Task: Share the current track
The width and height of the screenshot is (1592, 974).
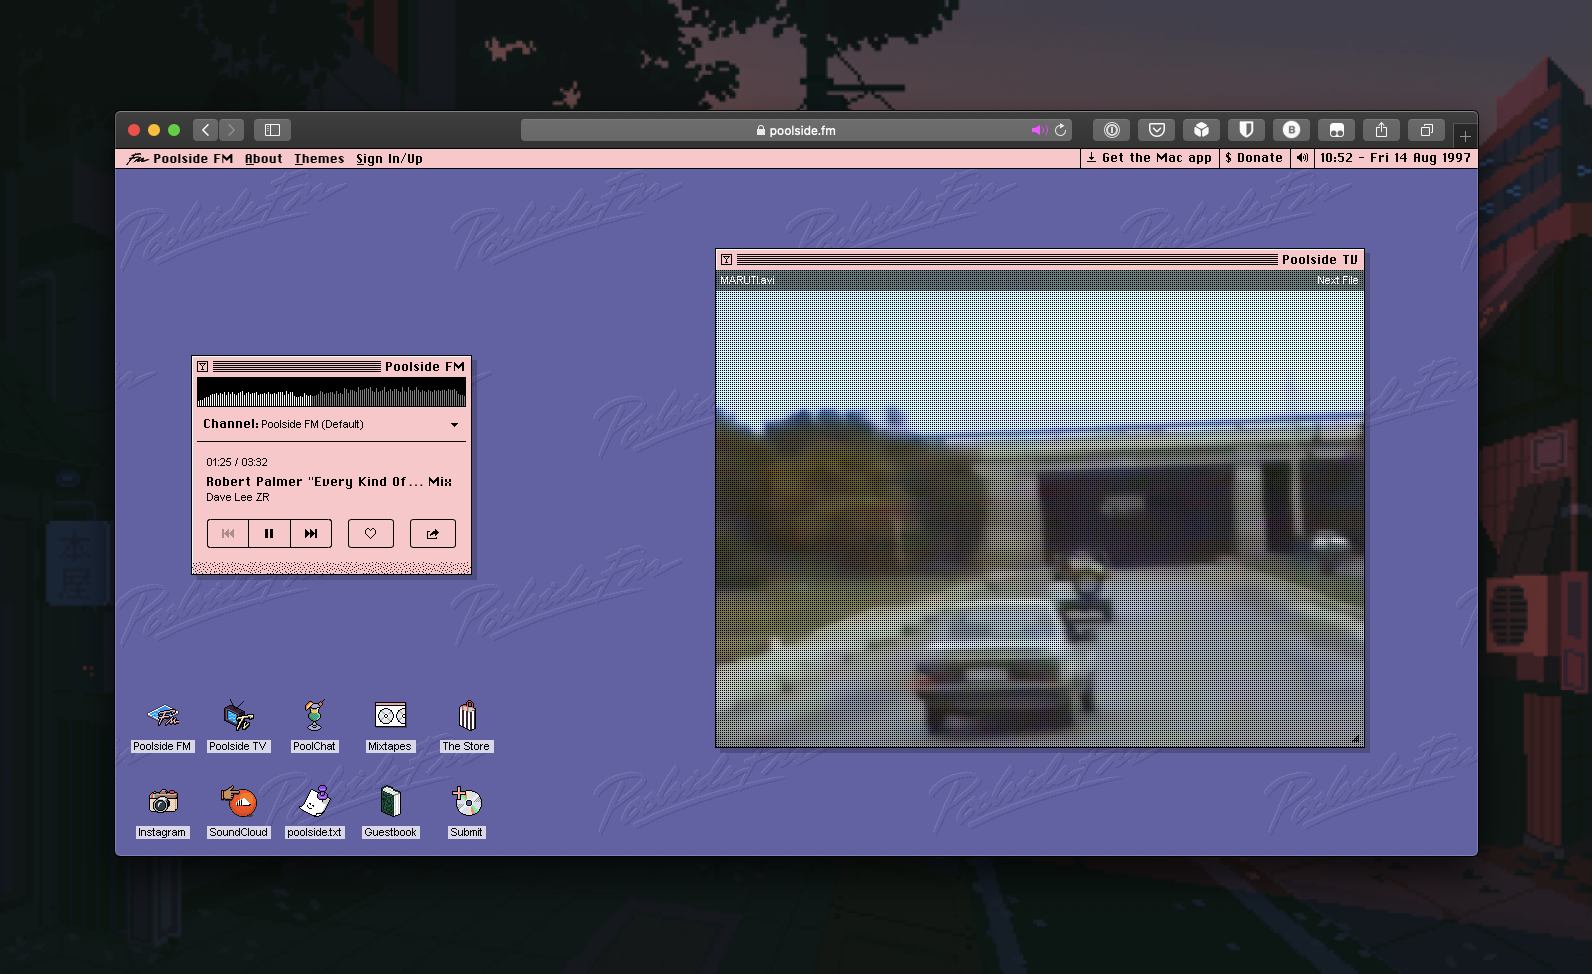Action: 433,533
